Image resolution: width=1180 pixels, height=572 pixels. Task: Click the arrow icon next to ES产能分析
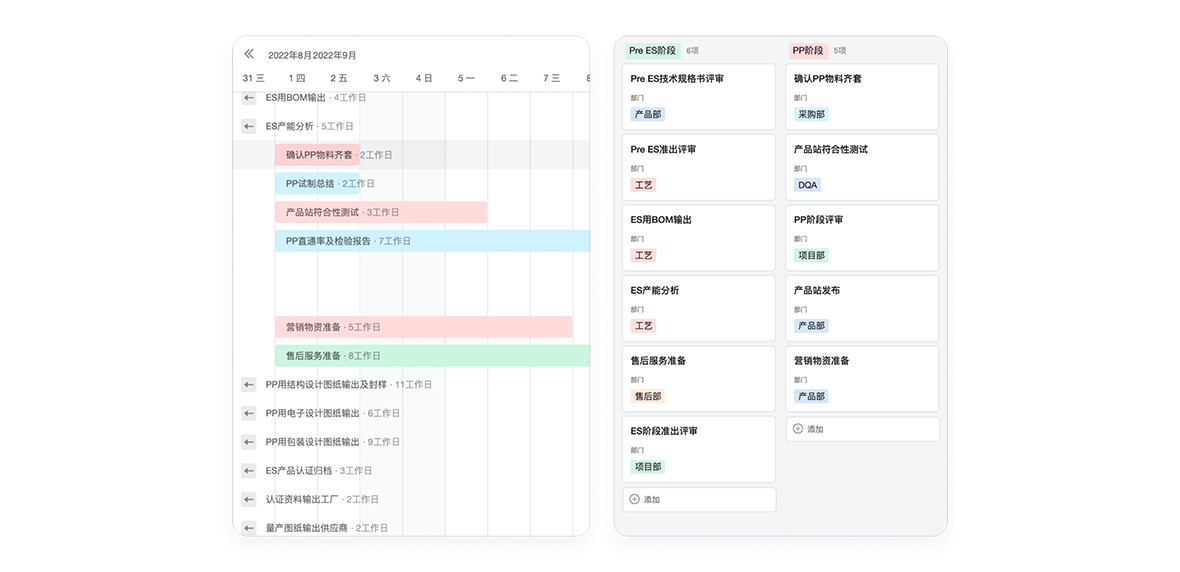(249, 126)
